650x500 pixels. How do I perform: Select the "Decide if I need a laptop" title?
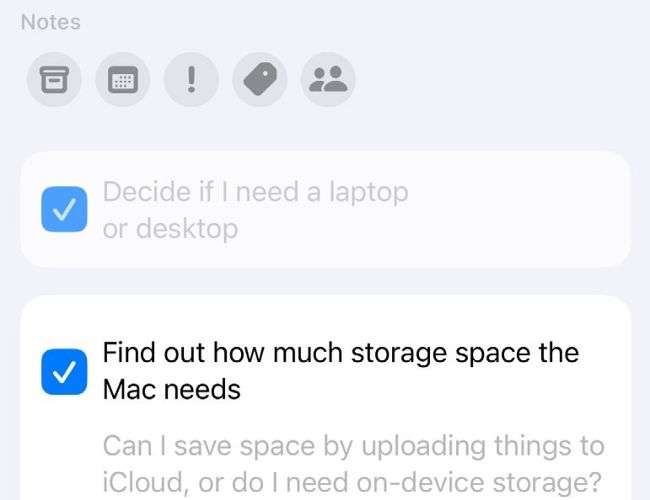point(255,191)
